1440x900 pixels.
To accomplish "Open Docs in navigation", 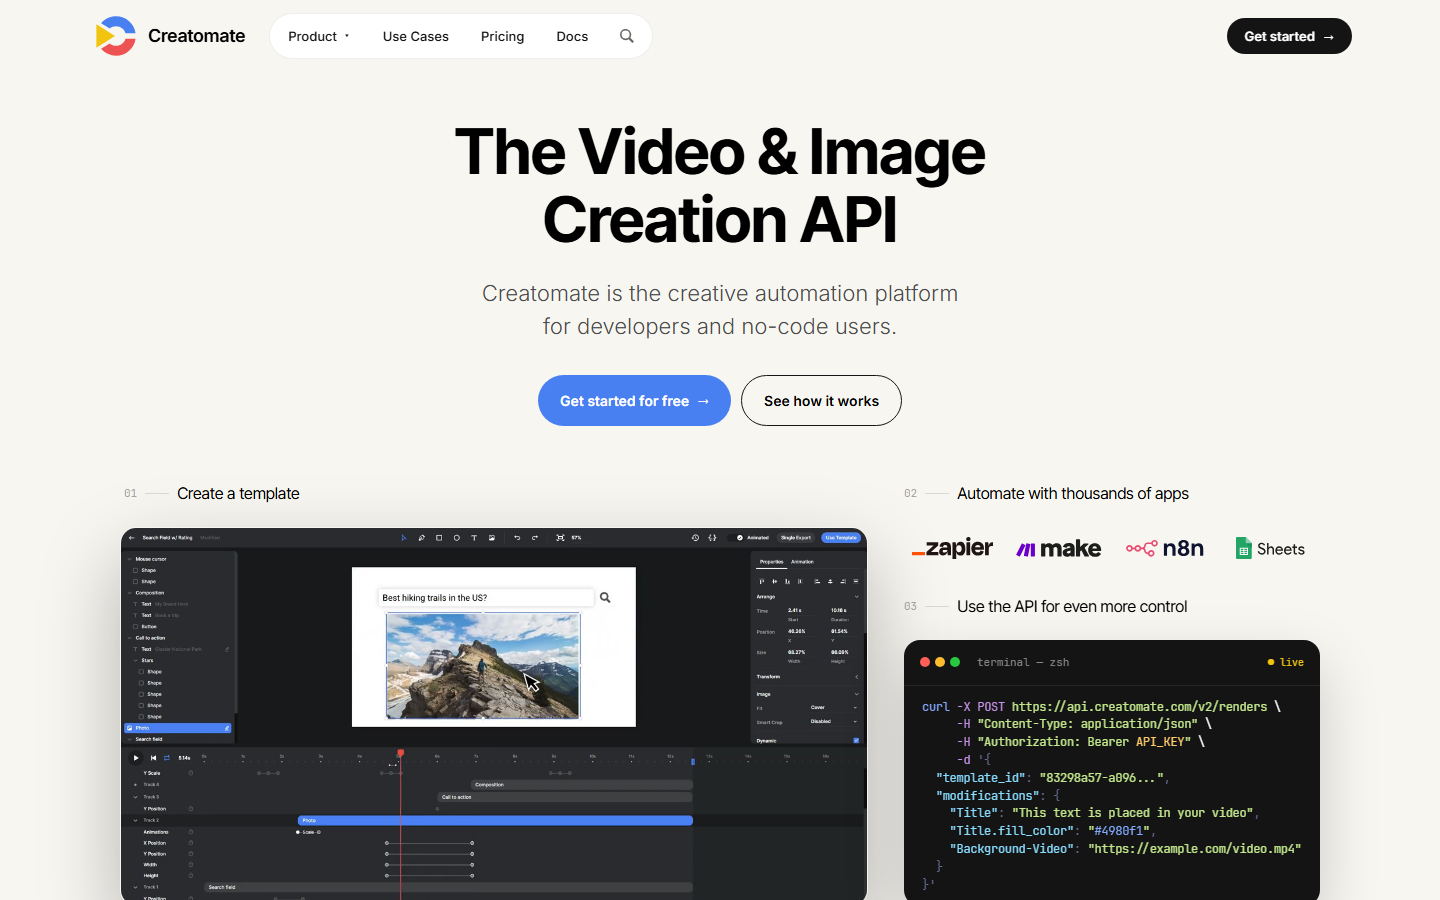I will coord(572,36).
